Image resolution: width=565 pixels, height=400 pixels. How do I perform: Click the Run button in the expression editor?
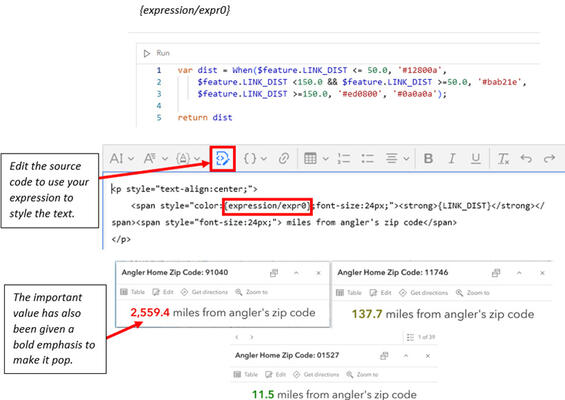click(x=156, y=53)
